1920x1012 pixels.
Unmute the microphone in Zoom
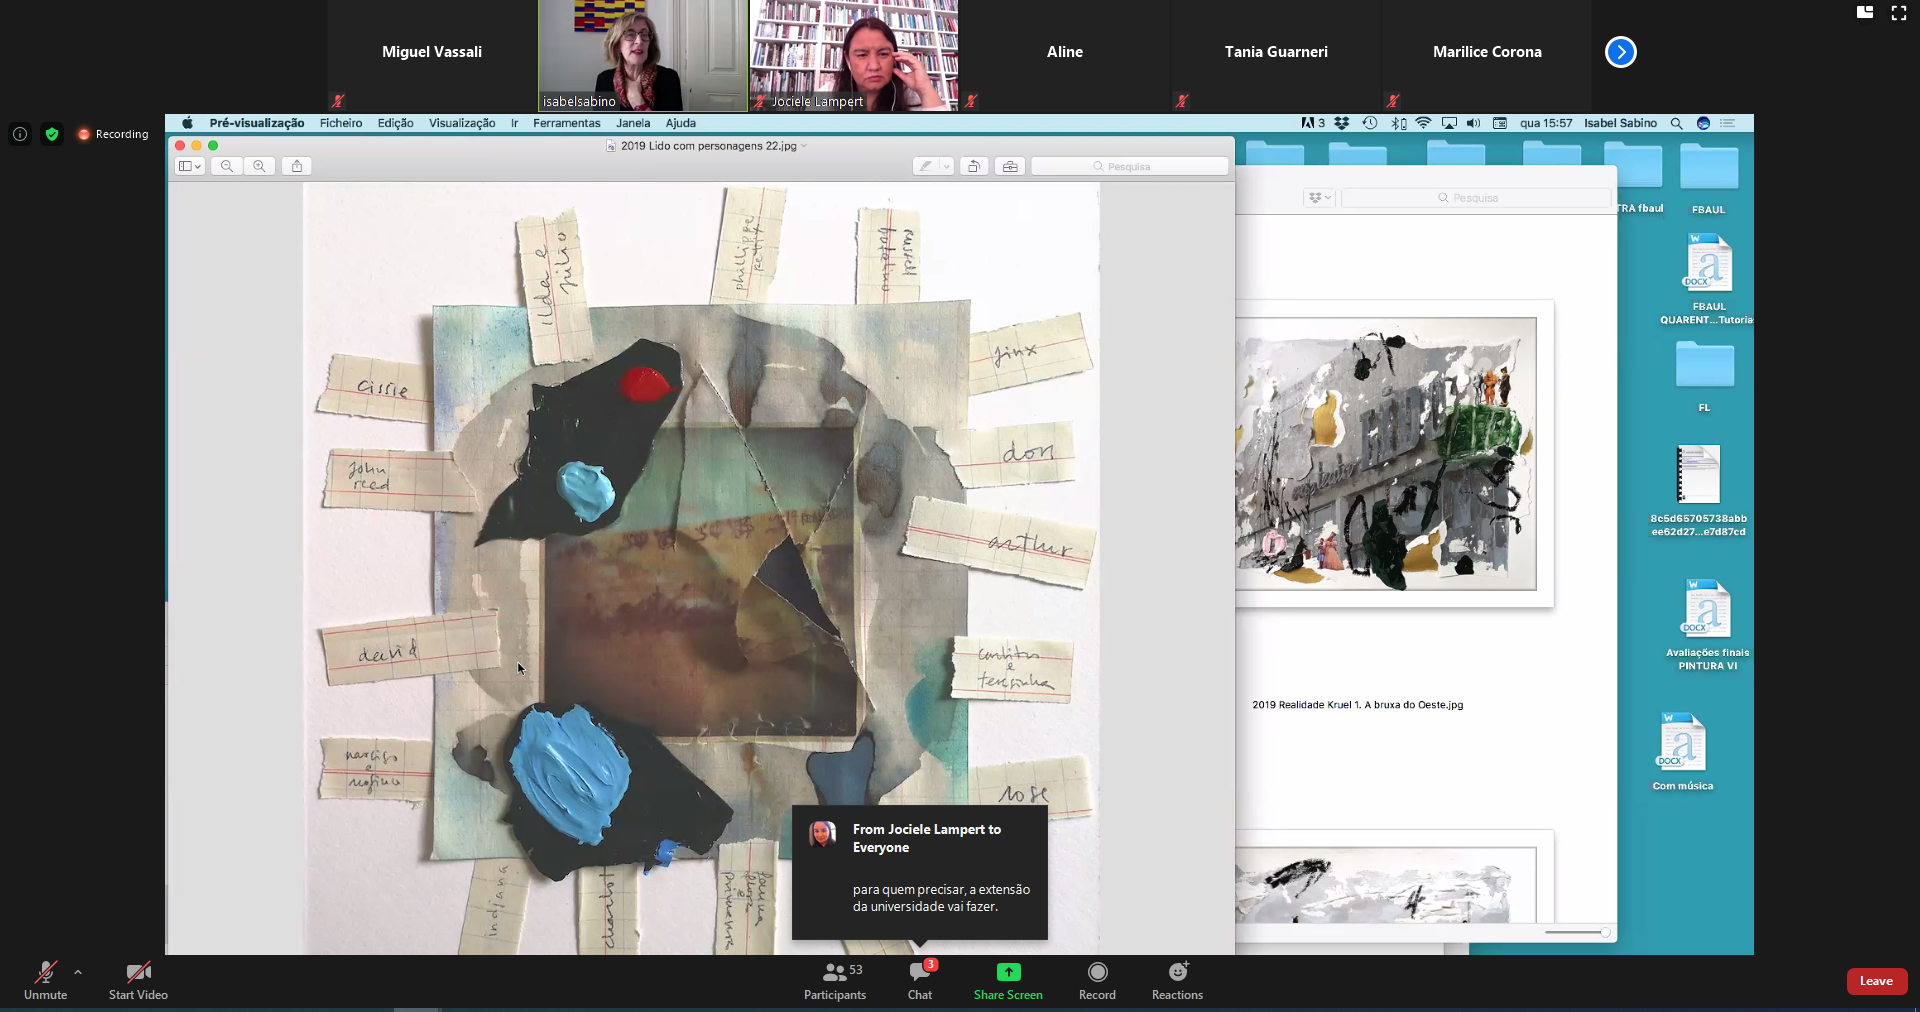[45, 980]
